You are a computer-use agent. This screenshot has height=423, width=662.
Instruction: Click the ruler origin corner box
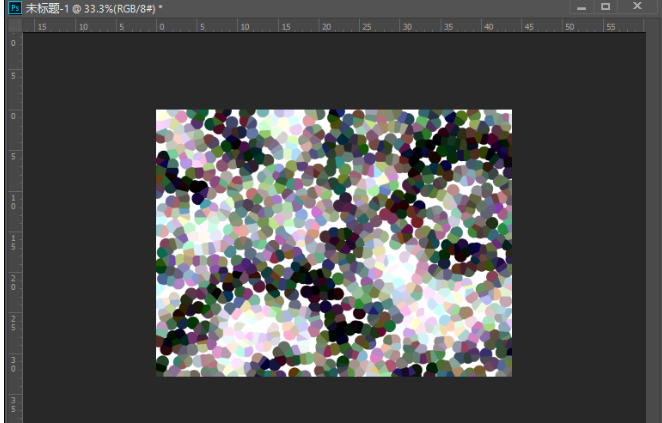pyautogui.click(x=13, y=25)
